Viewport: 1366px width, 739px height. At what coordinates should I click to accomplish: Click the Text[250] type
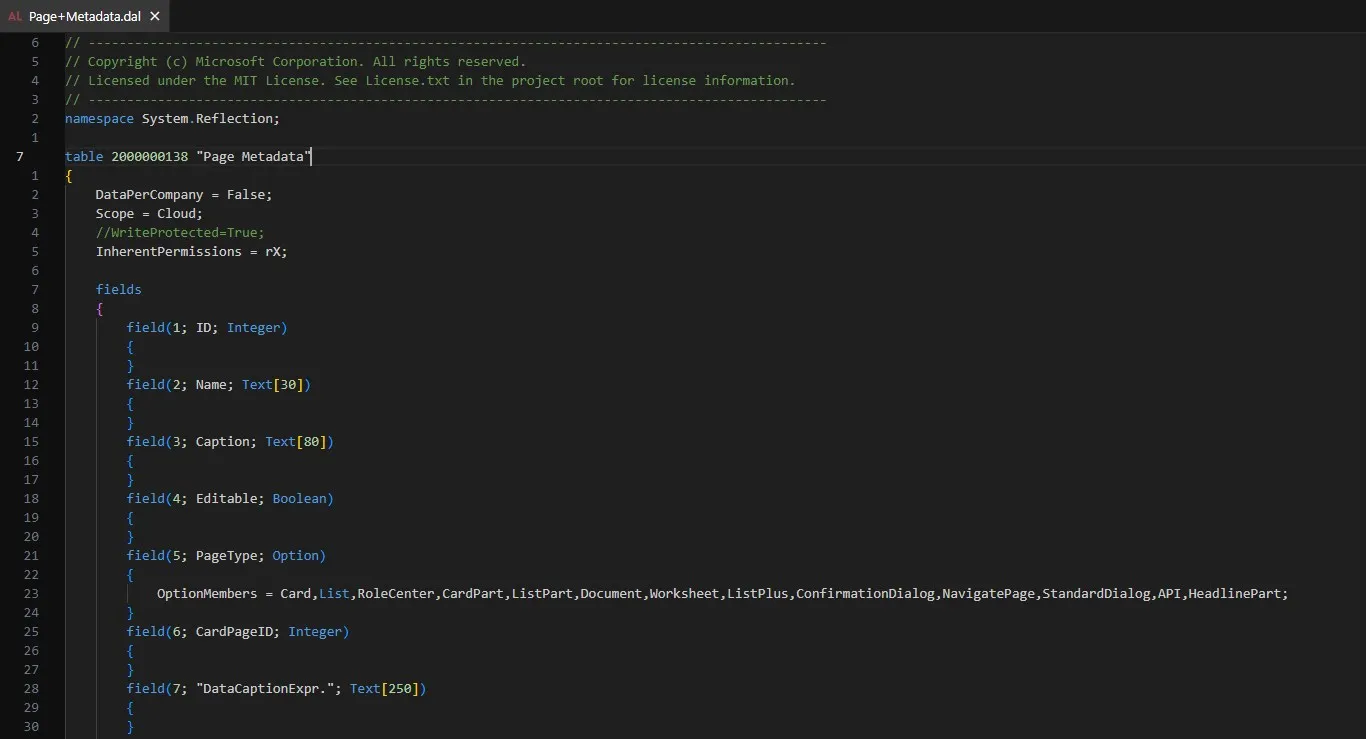pyautogui.click(x=384, y=688)
